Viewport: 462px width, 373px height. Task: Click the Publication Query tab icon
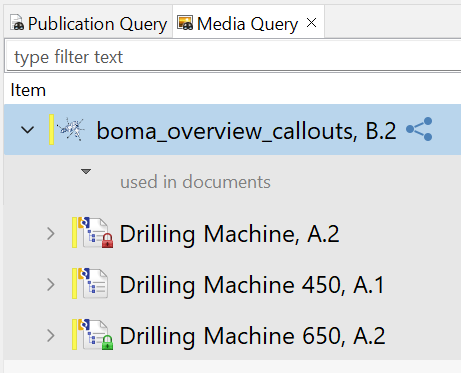(x=17, y=23)
